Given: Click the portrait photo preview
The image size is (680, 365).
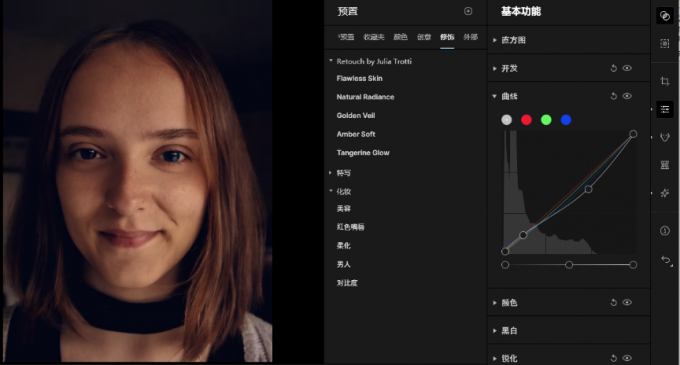Looking at the screenshot, I should coord(137,181).
